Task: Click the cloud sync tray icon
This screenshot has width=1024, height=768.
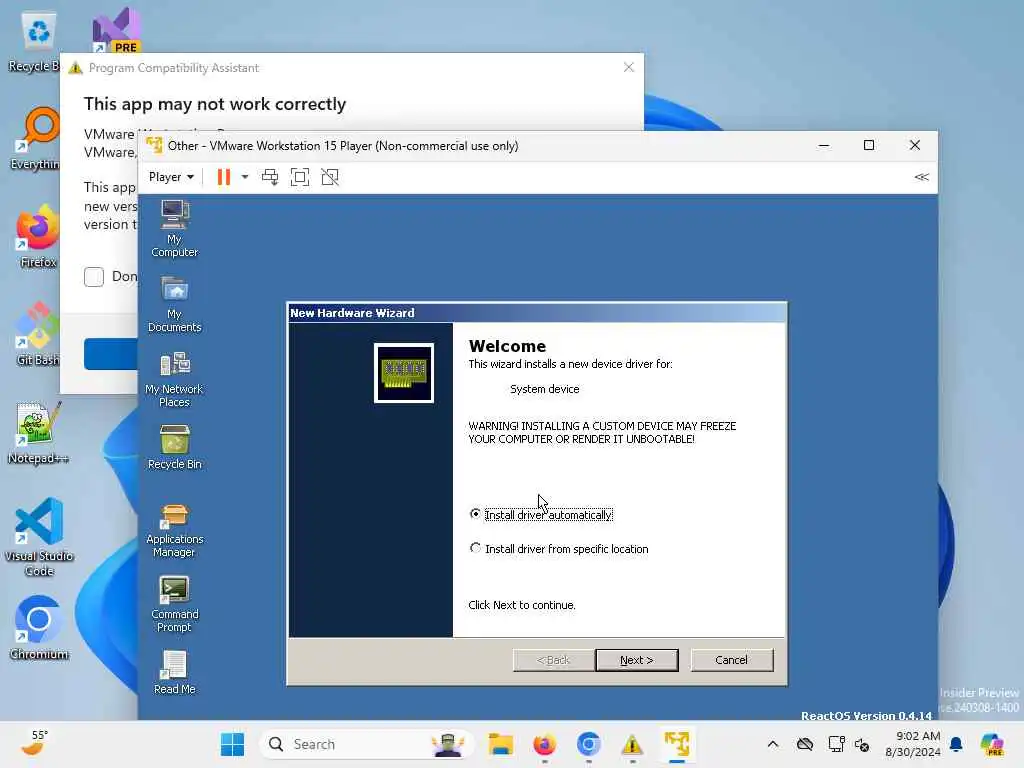Action: [x=805, y=744]
